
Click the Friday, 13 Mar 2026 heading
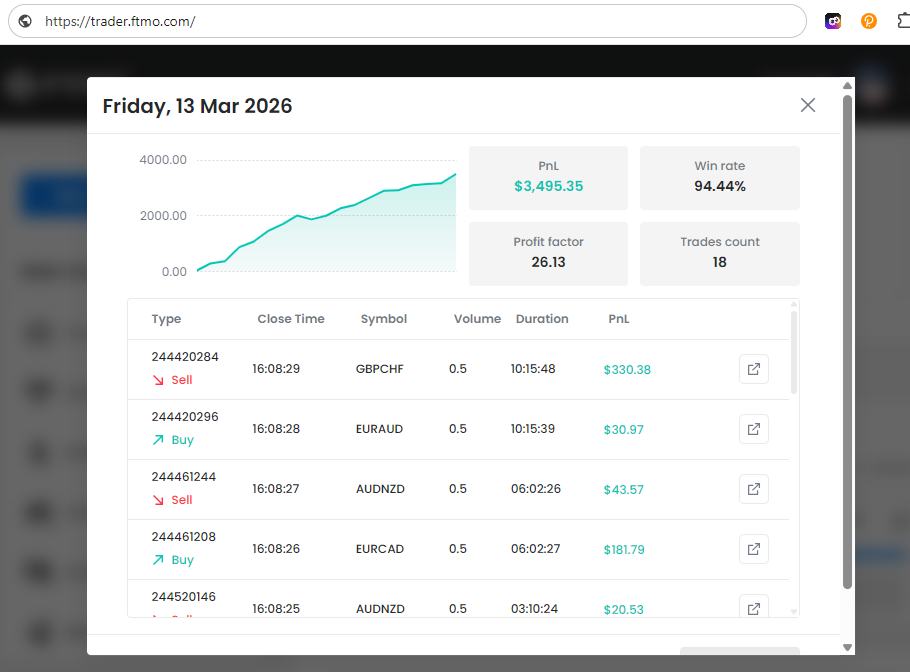pos(197,106)
